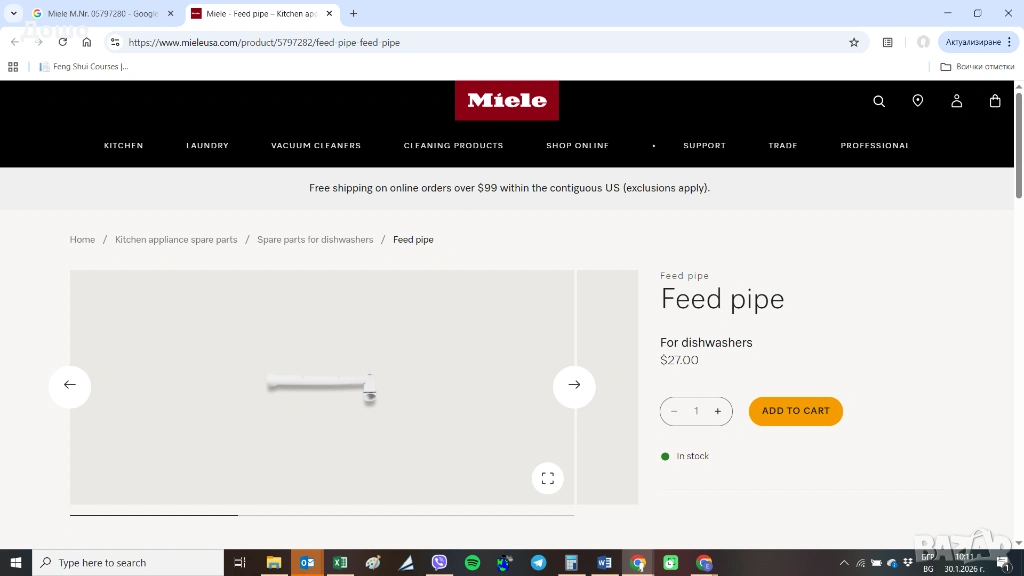Decrease quantity with minus button
This screenshot has width=1024, height=576.
coord(674,411)
